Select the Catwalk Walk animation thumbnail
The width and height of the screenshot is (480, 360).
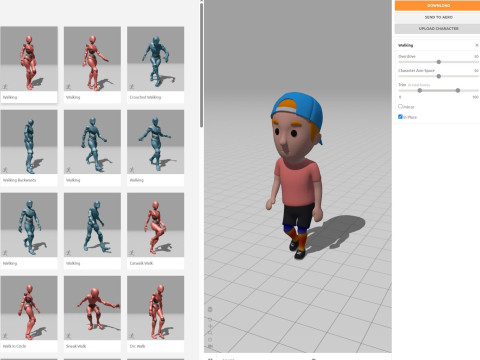coord(155,225)
